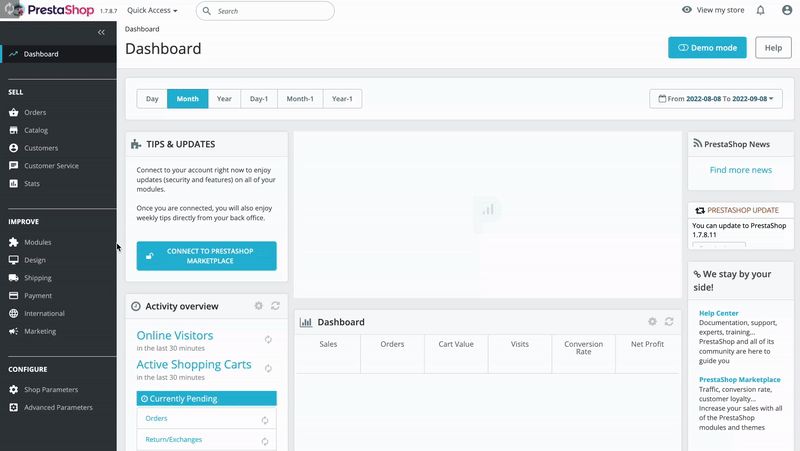Click the Advanced Parameters icon

[14, 408]
